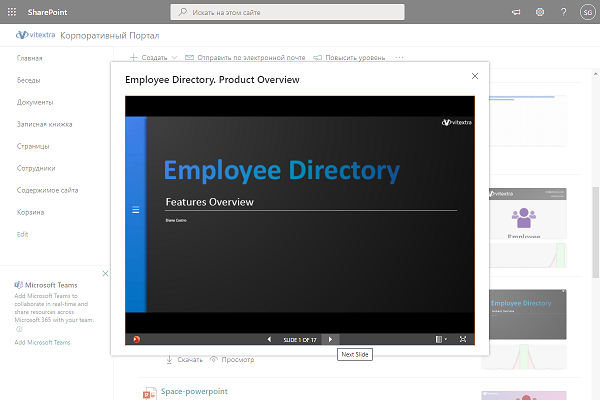Open the purple Employee people thumbnail
Viewport: 600px width, 400px height.
click(528, 213)
